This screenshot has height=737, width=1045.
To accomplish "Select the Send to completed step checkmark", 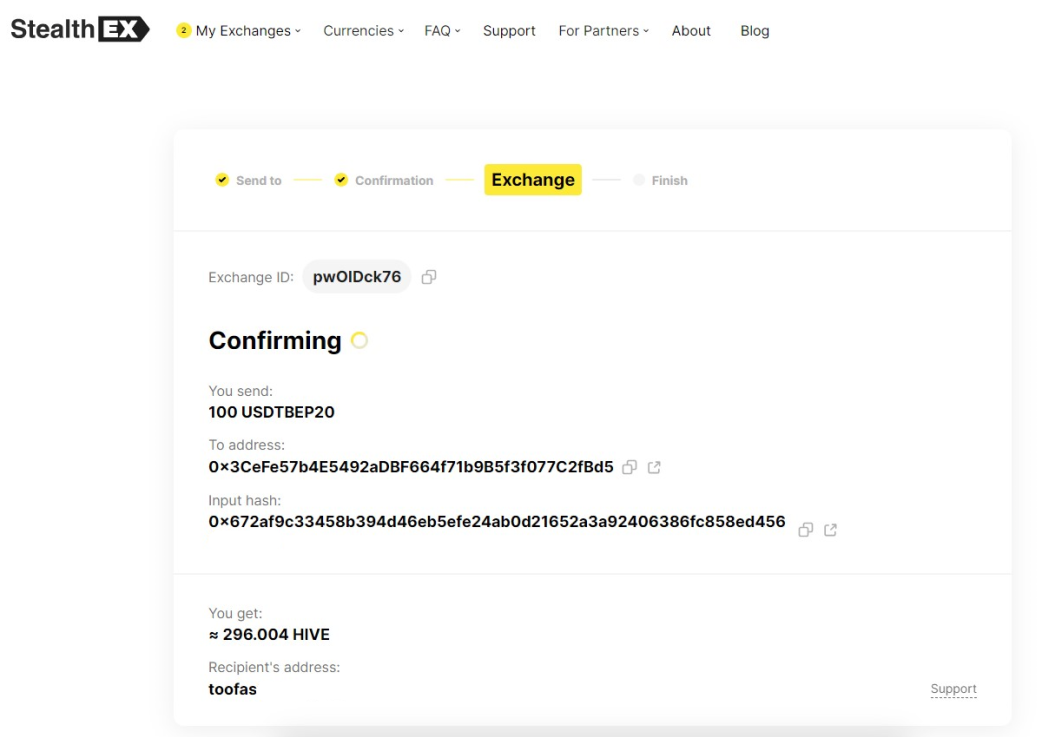I will pos(222,180).
